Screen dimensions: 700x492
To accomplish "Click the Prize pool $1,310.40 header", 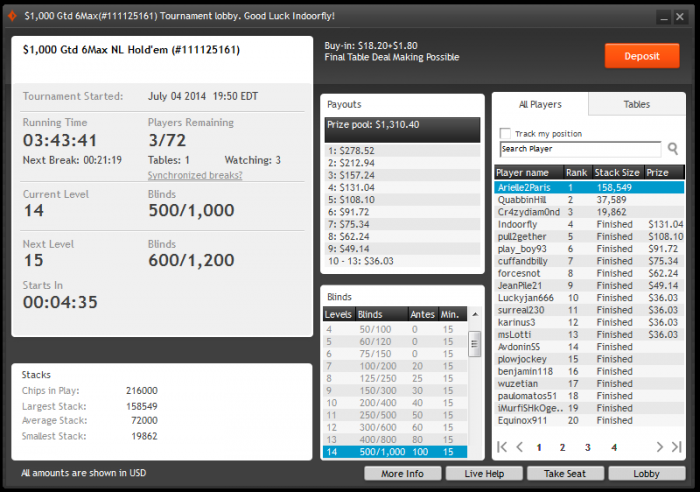I will click(402, 129).
